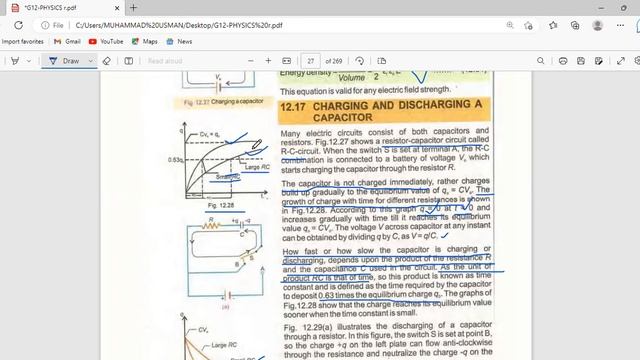
Task: Open a new browser tab
Action: point(133,8)
